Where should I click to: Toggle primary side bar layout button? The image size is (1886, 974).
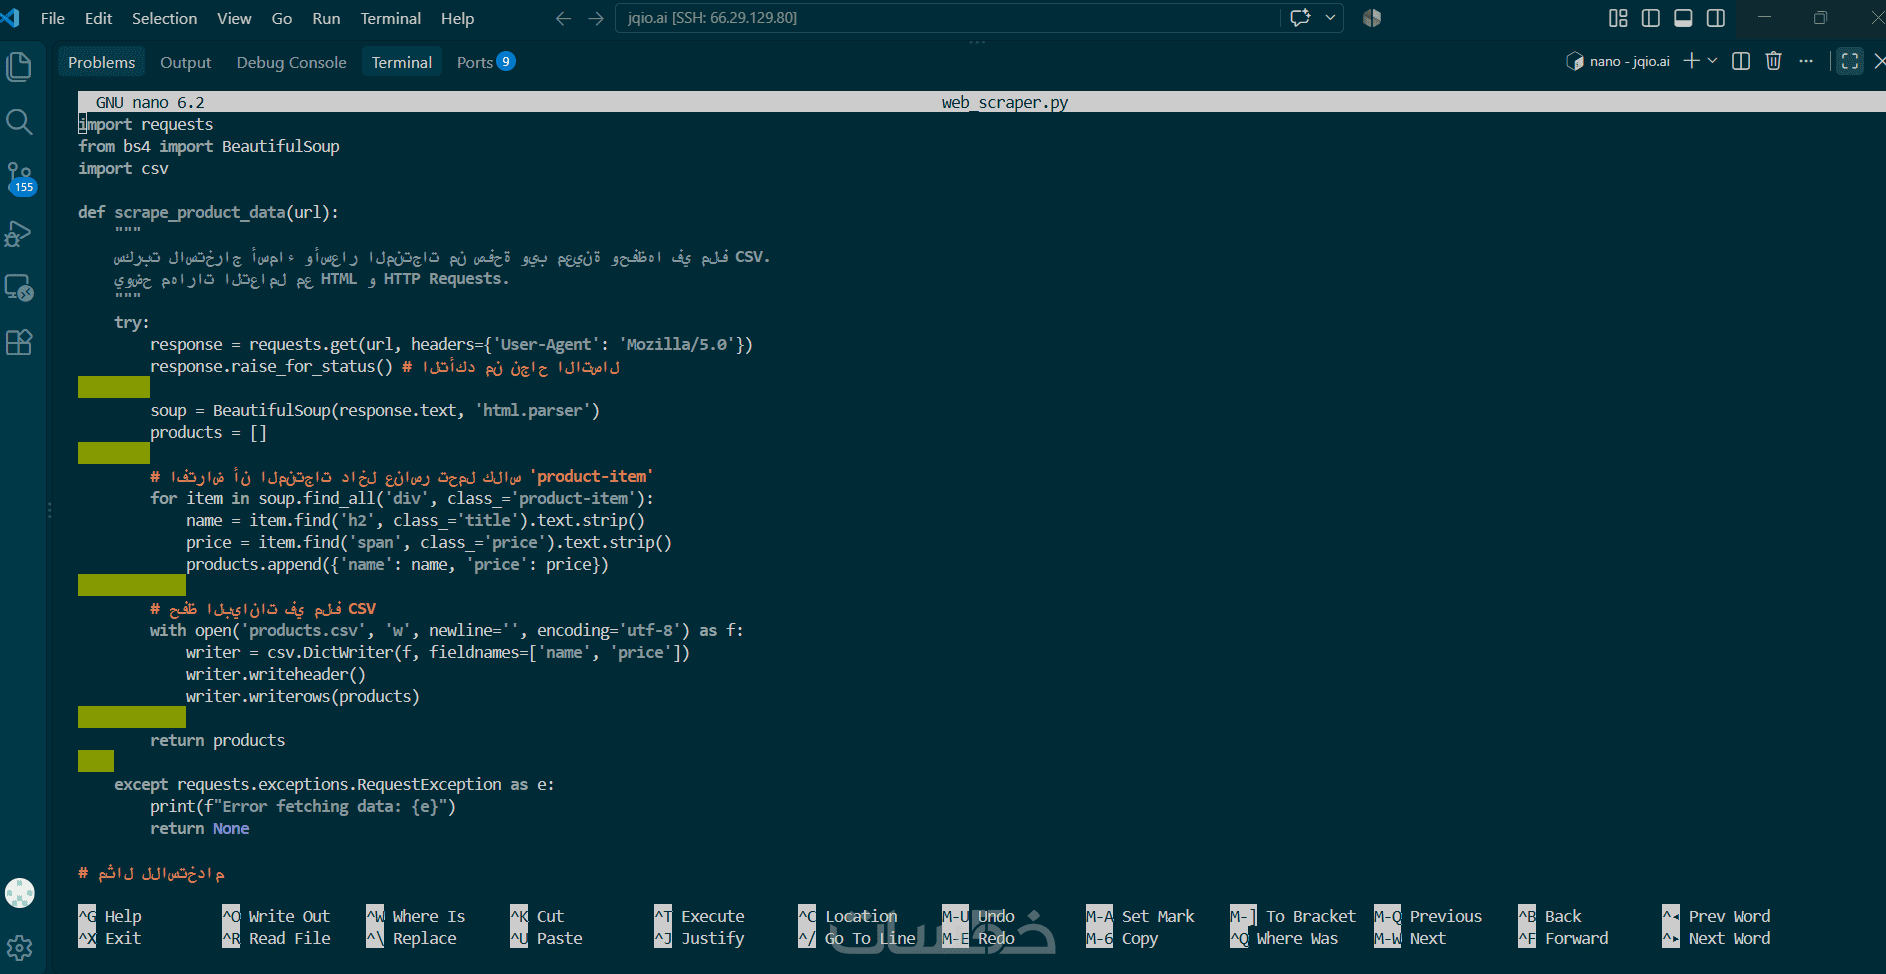(x=1651, y=18)
